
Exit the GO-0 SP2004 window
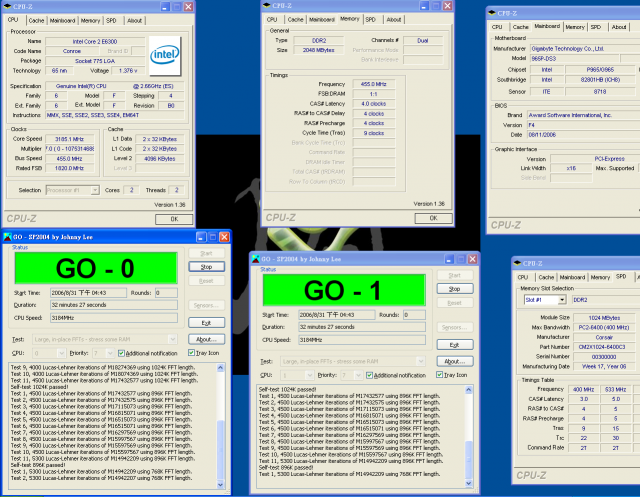[207, 323]
